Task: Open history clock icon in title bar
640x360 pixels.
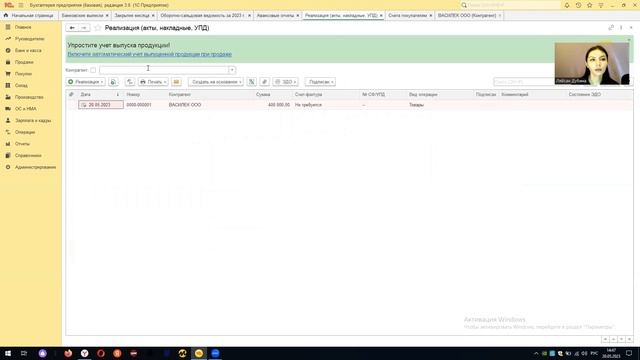Action: click(578, 5)
